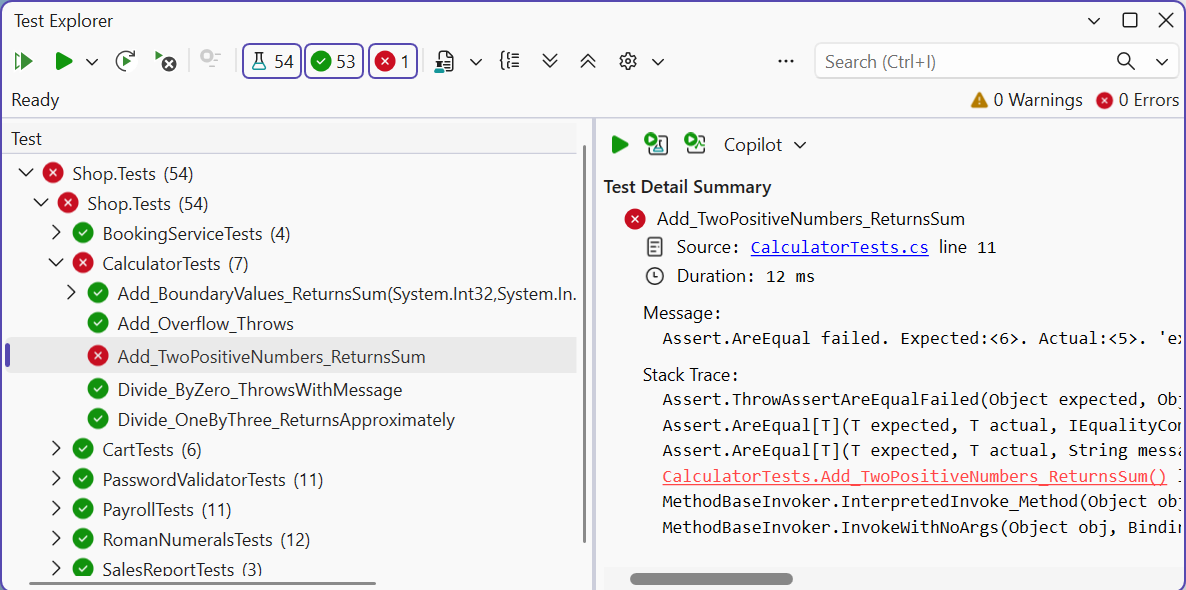Expand the Add_BoundaryValues_ReturnsSum node
1186x590 pixels.
pos(71,293)
